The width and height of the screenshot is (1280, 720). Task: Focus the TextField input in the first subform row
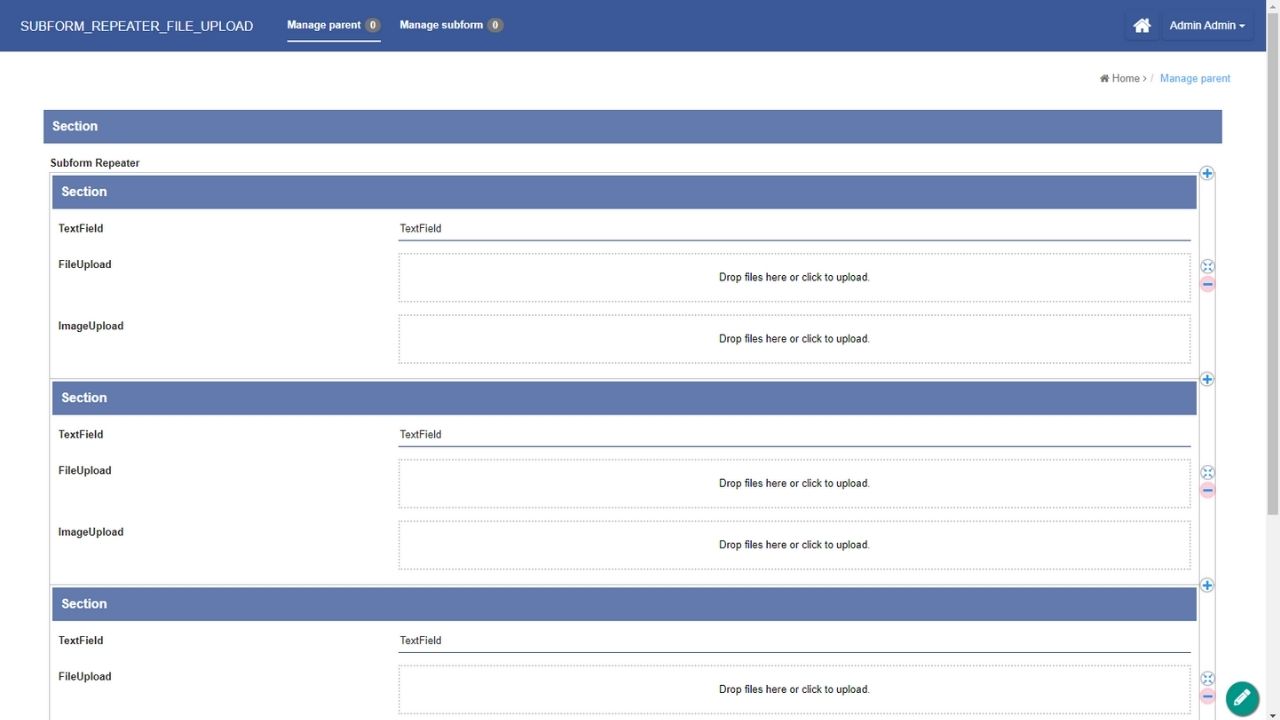click(794, 229)
